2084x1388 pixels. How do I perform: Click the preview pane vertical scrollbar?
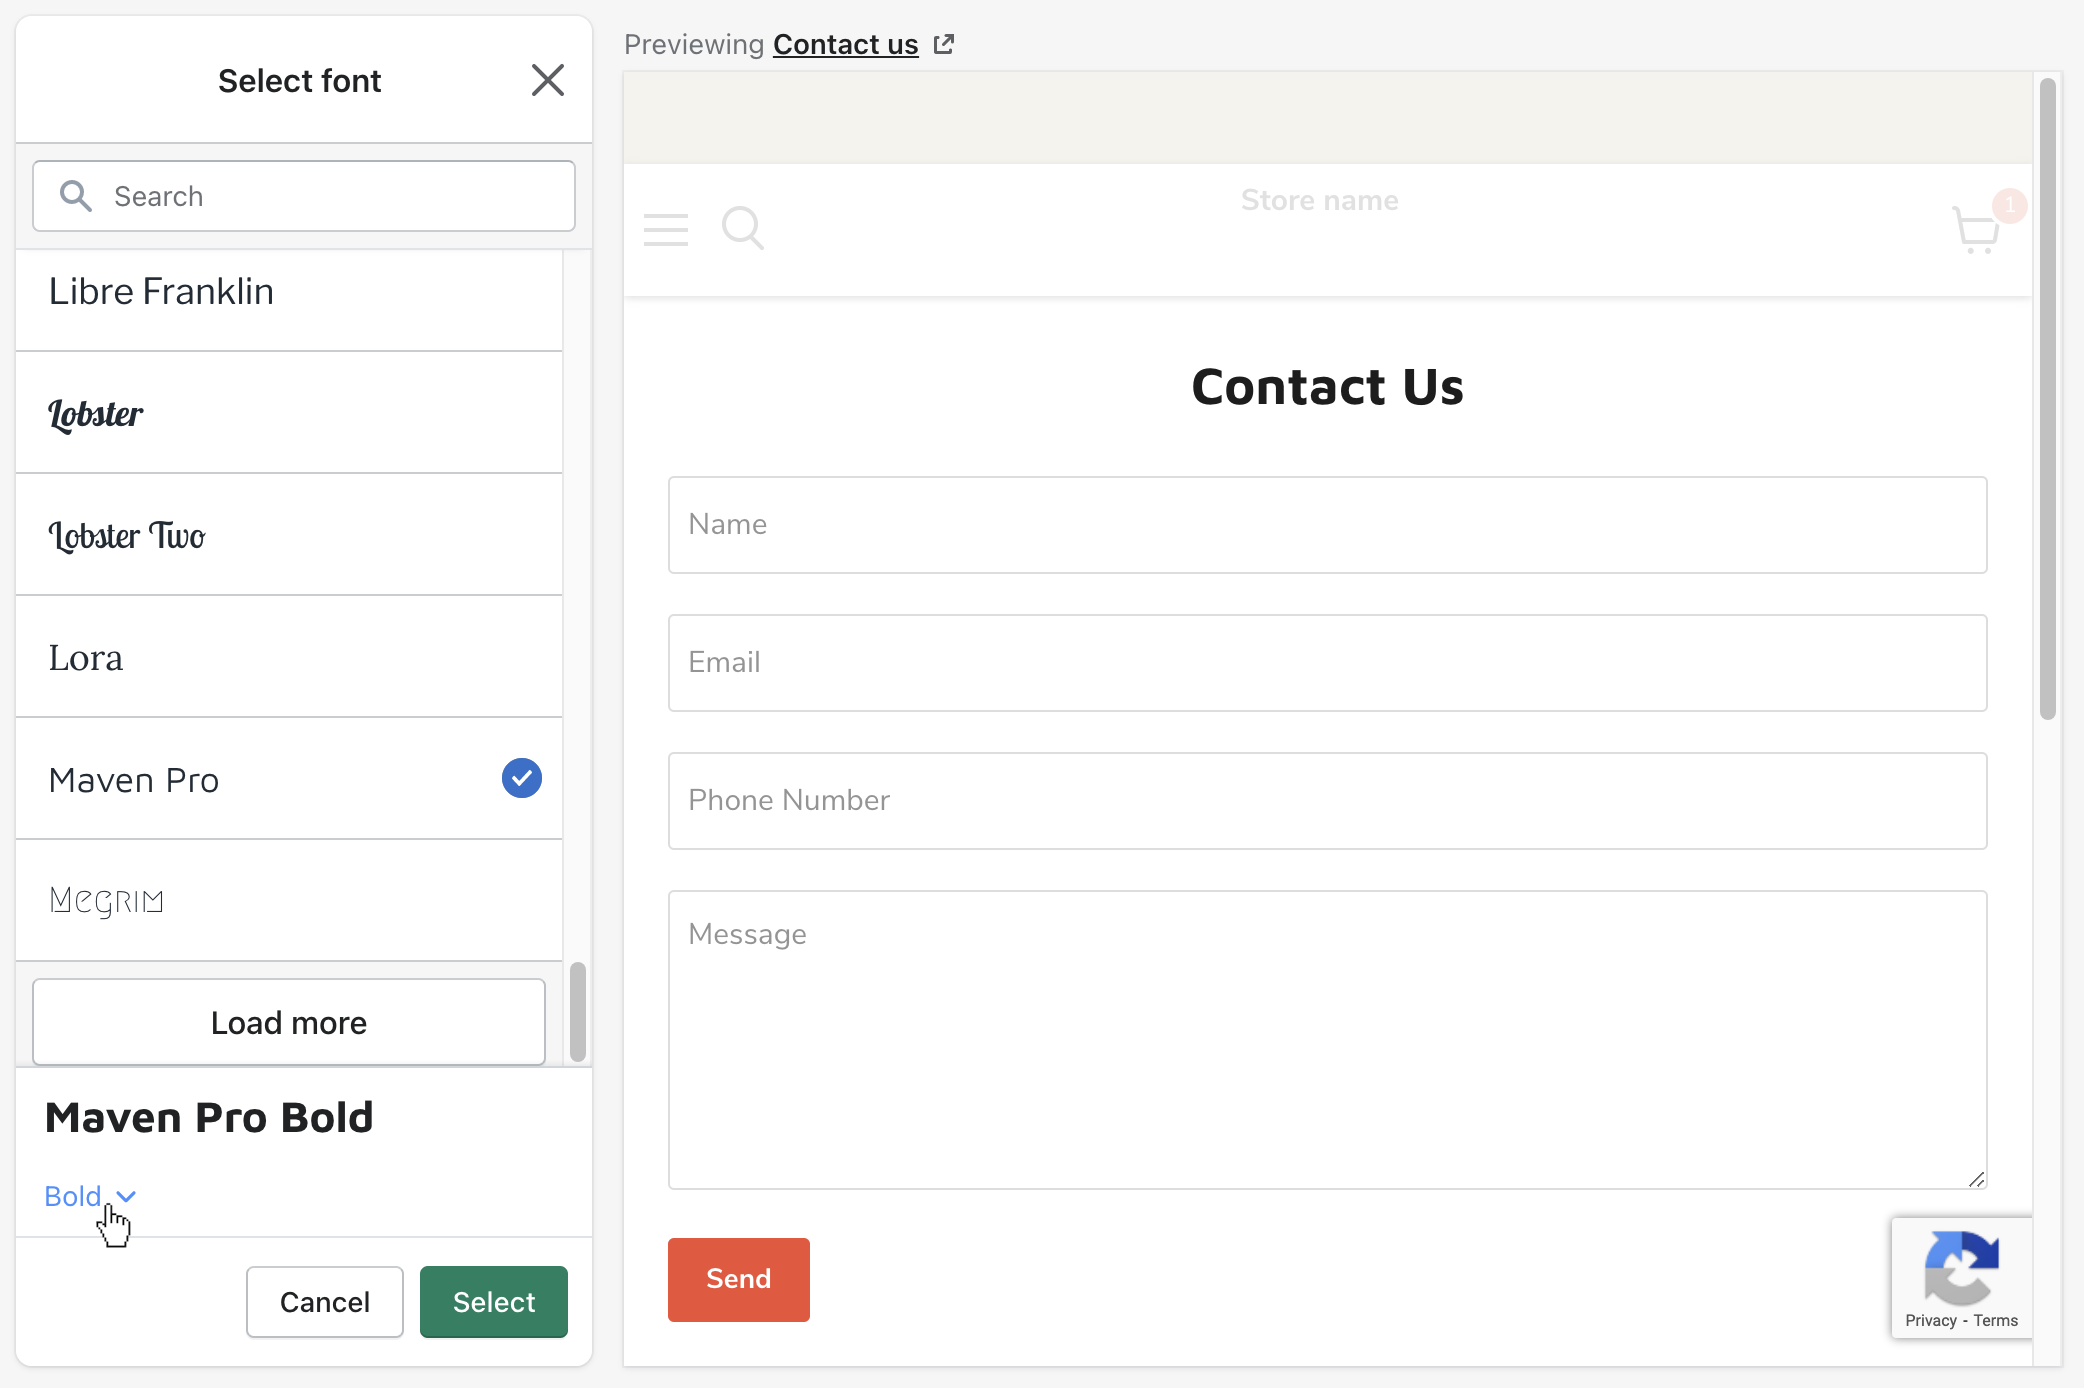(2048, 398)
